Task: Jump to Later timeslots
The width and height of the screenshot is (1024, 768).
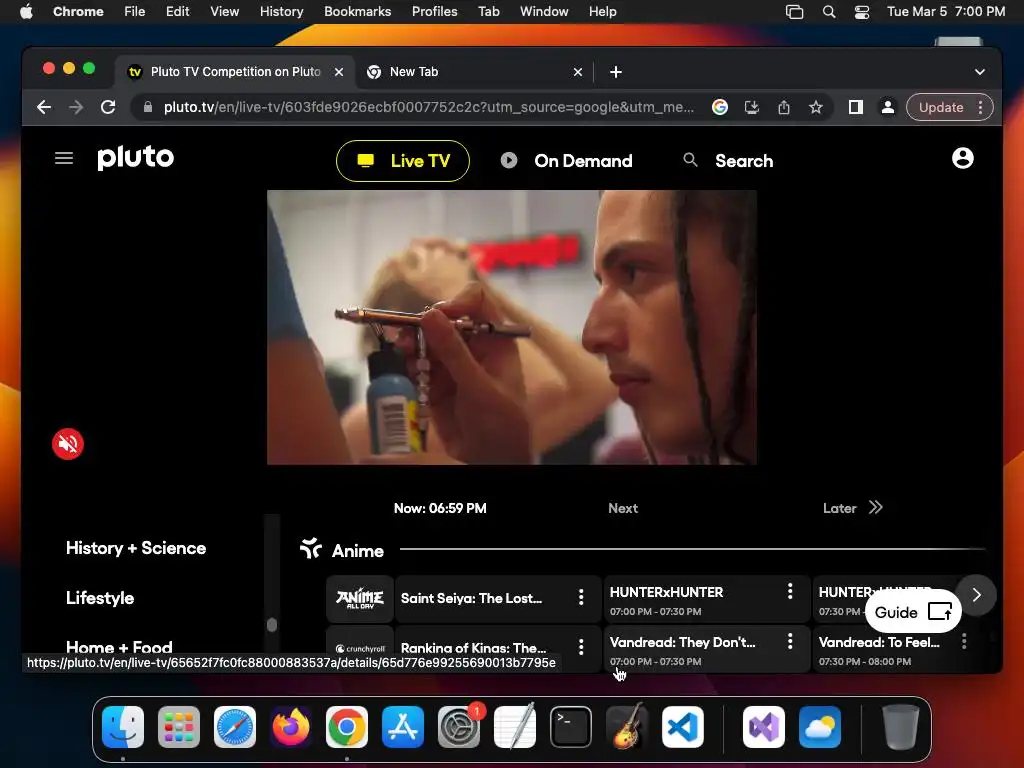Action: tap(853, 508)
